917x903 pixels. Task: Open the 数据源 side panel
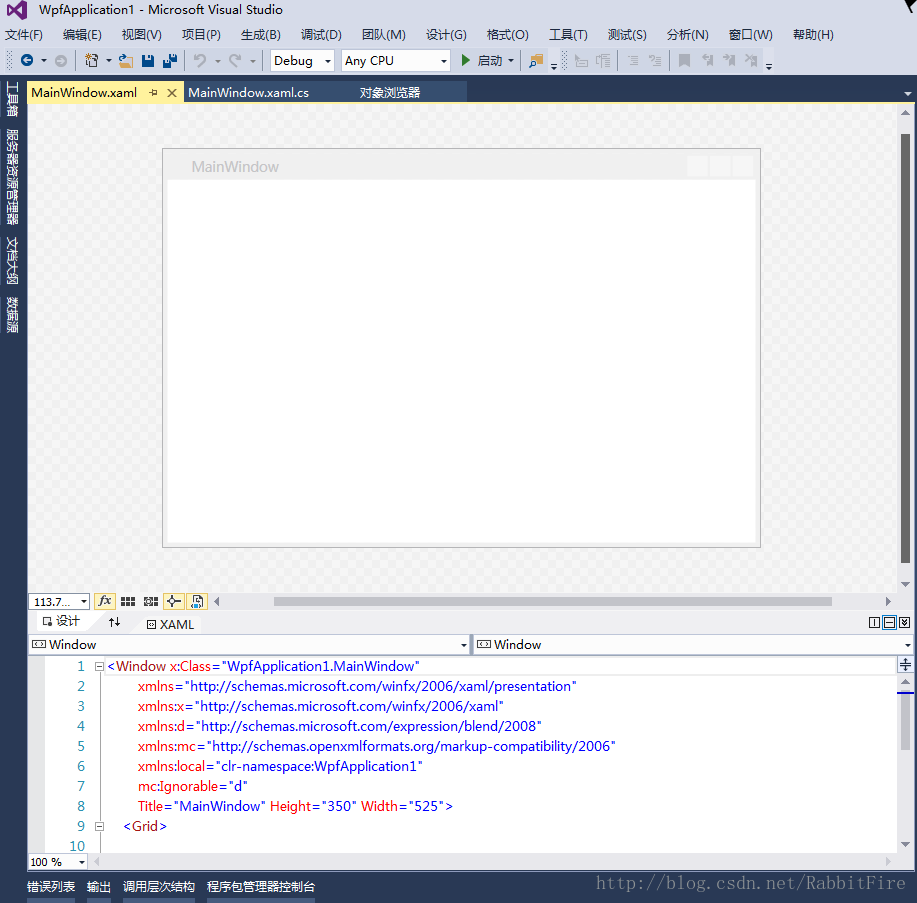tap(12, 315)
